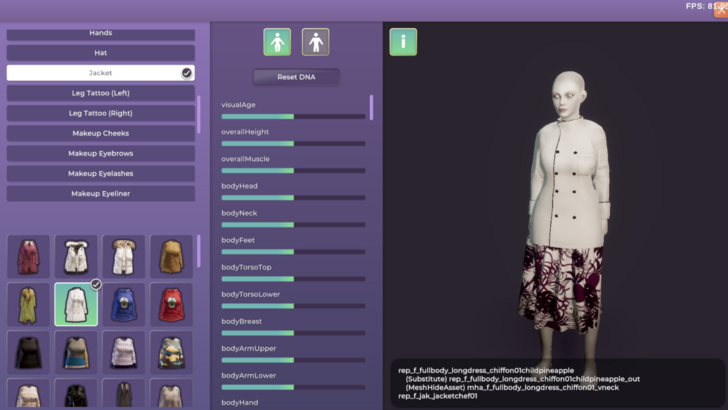Open Leg Tattoo (Left) category
The width and height of the screenshot is (728, 410).
click(100, 93)
